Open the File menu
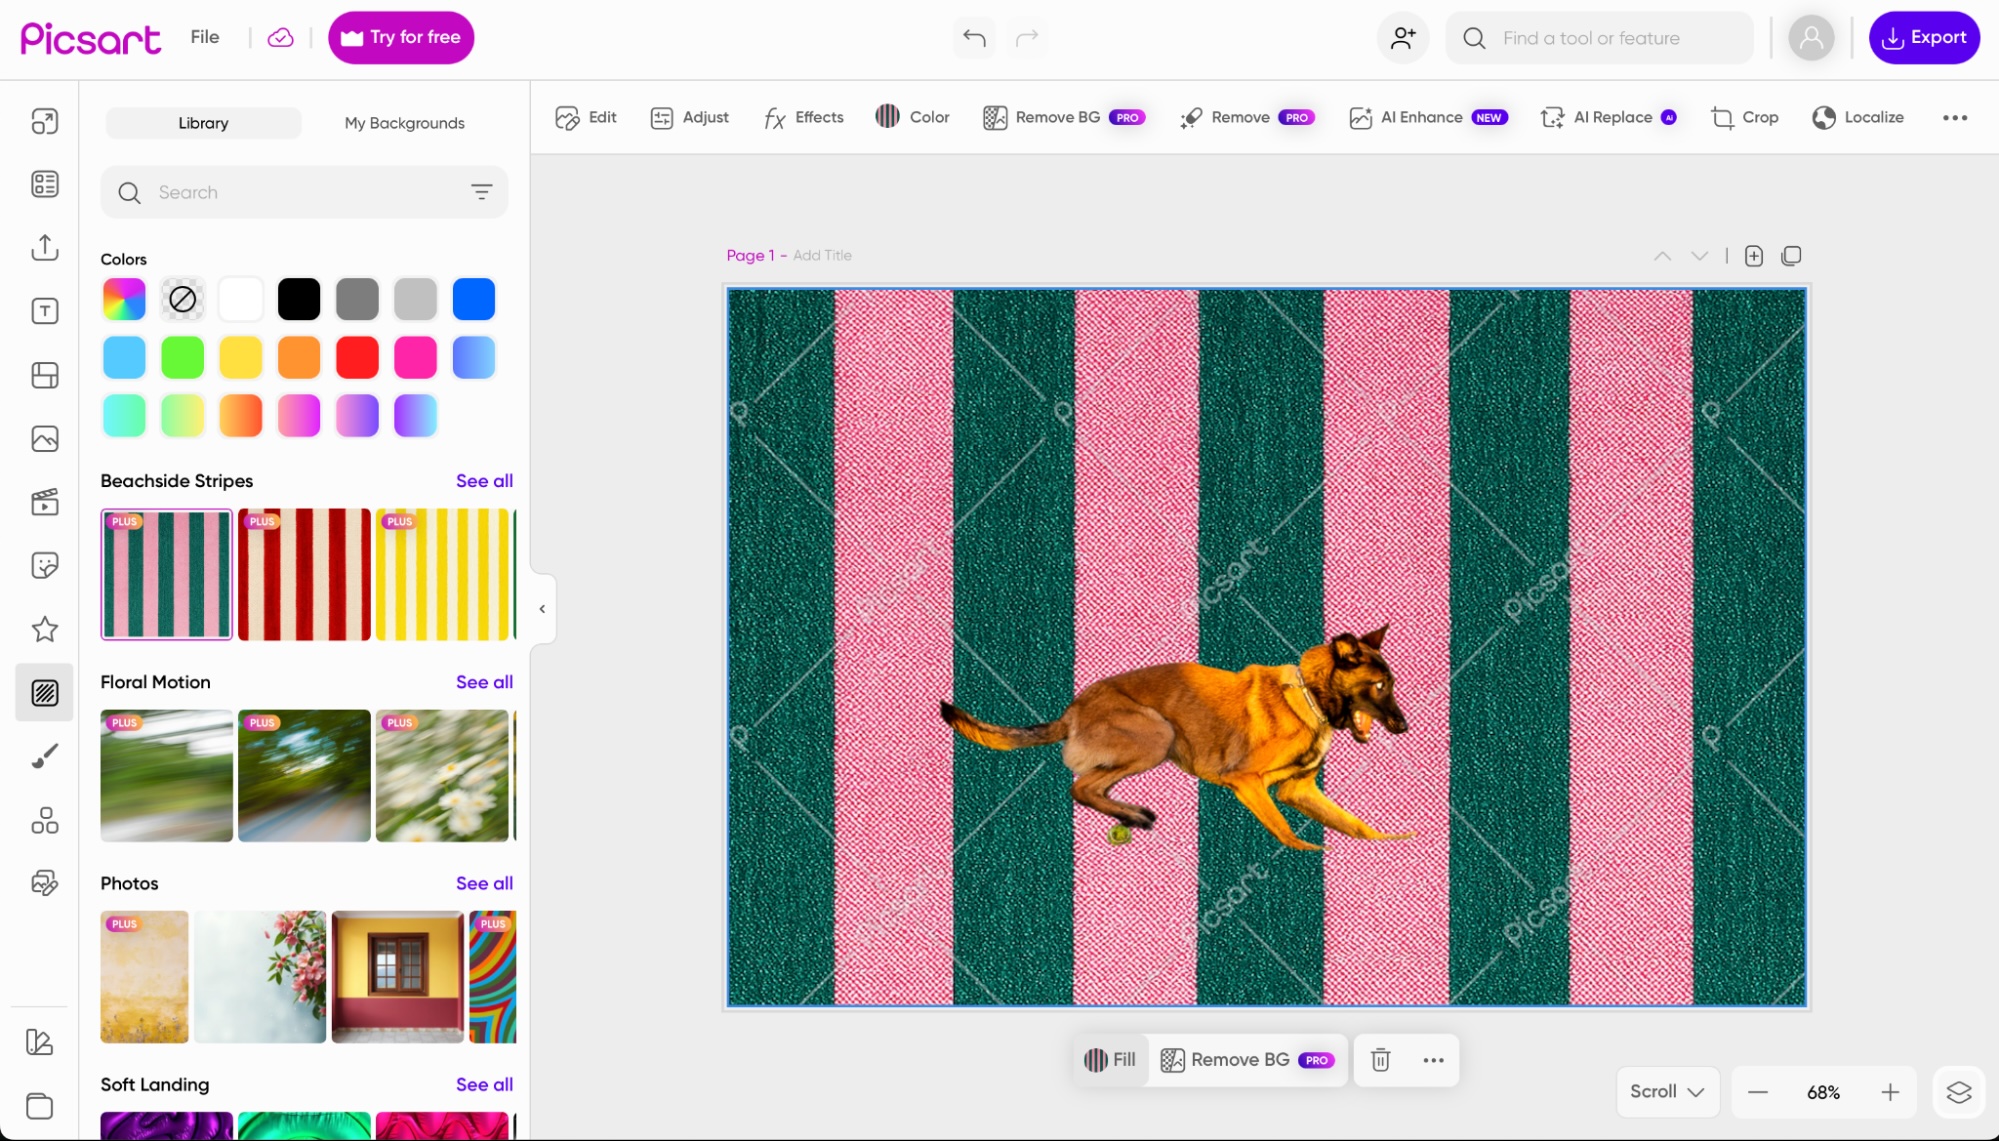 pyautogui.click(x=205, y=37)
